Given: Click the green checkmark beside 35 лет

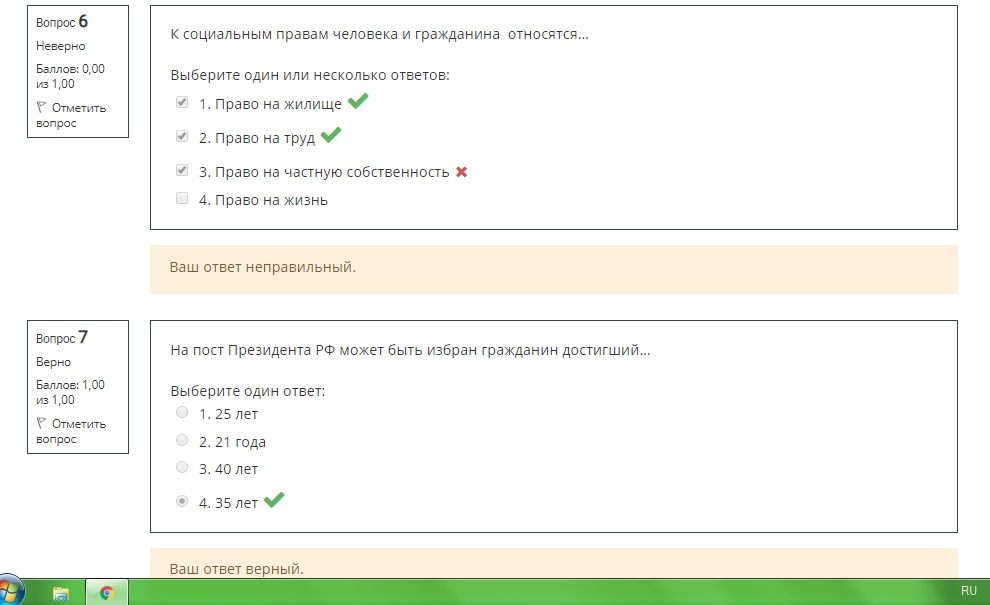Looking at the screenshot, I should coord(274,500).
